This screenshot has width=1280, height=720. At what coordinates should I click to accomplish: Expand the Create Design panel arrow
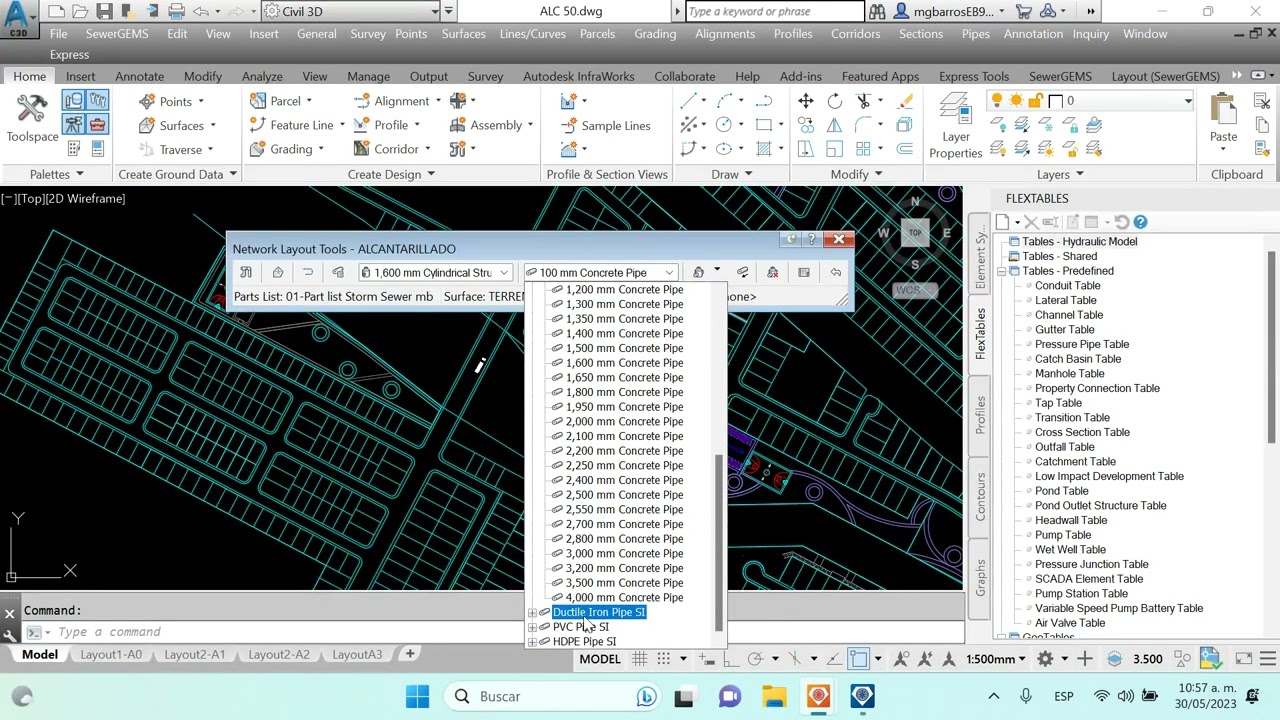tap(431, 174)
